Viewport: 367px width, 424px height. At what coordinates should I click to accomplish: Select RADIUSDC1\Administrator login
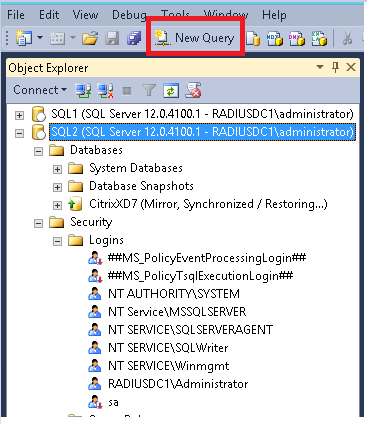coord(178,384)
